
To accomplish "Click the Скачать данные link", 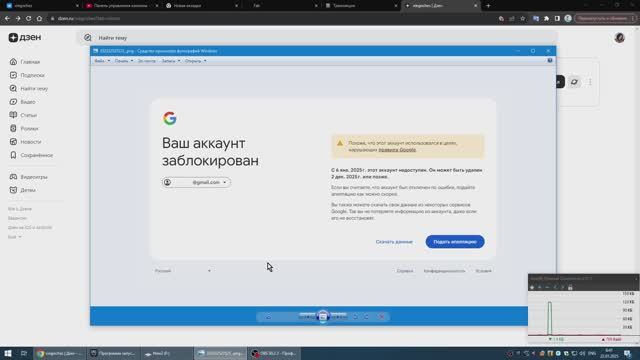I will pyautogui.click(x=394, y=242).
